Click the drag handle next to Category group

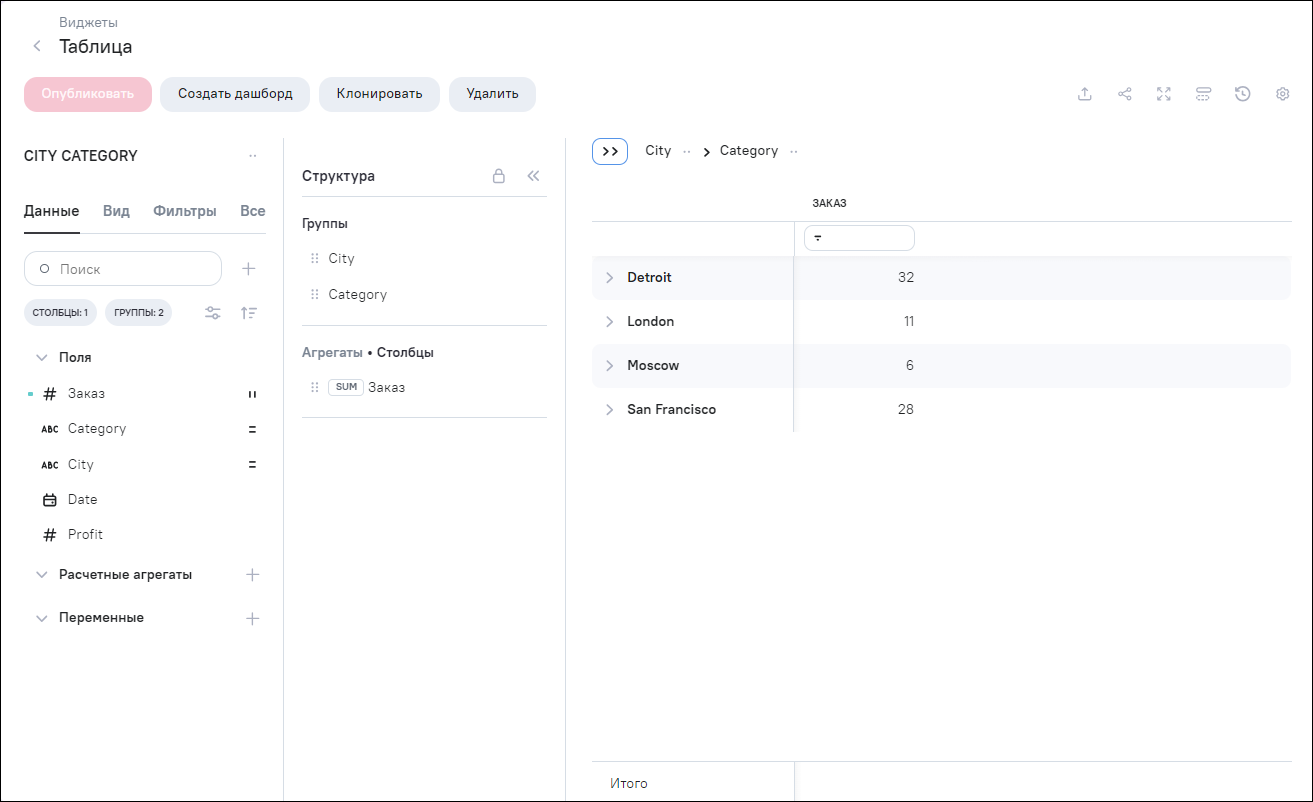pyautogui.click(x=315, y=294)
